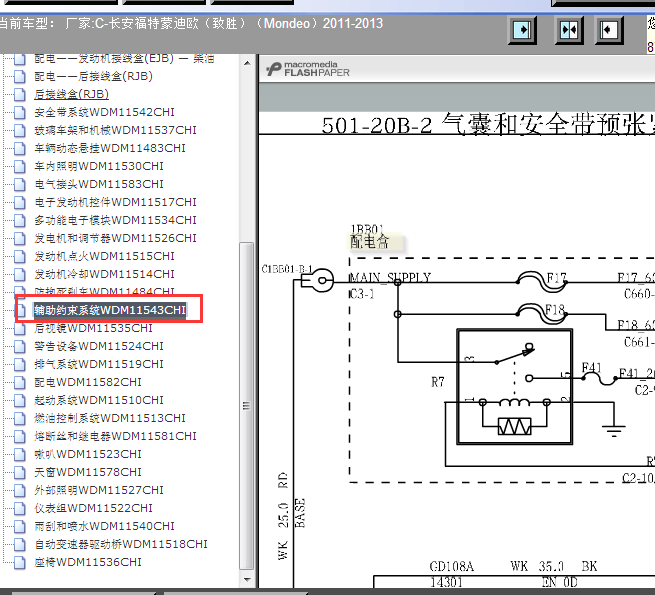Select 安全带系统WDM11542CHI item
Screen dimensions: 655x595
pyautogui.click(x=104, y=112)
